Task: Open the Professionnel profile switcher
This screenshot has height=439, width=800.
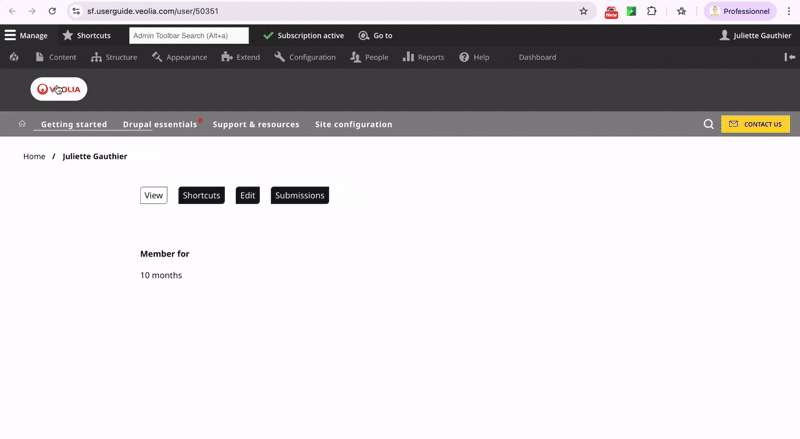Action: pos(740,11)
